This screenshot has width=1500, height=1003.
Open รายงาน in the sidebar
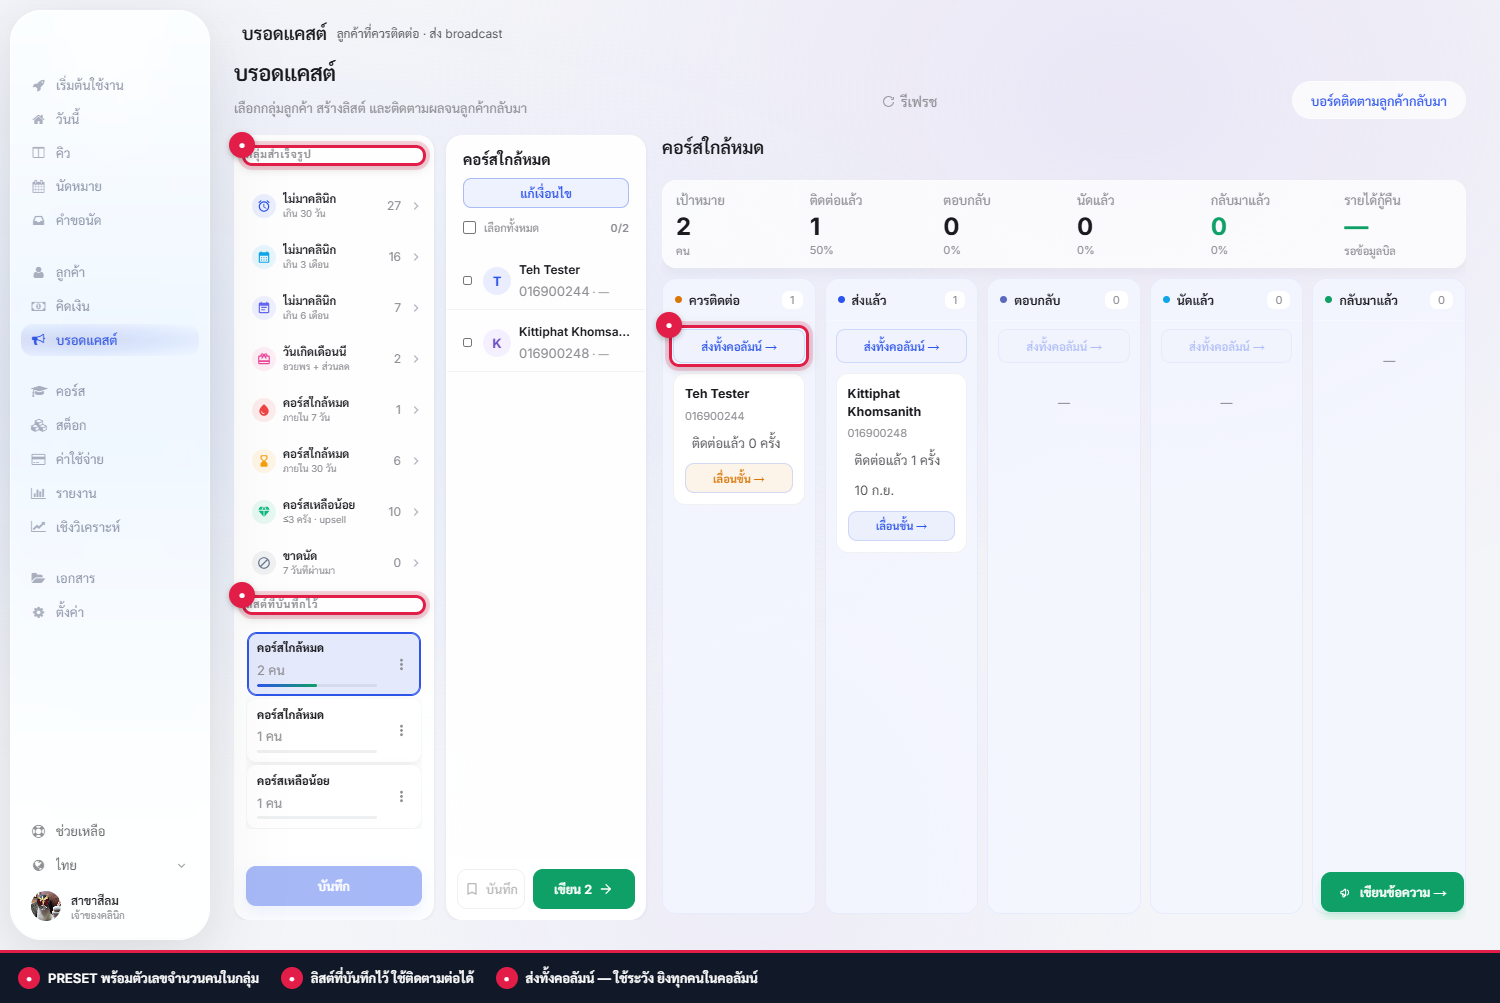point(110,494)
